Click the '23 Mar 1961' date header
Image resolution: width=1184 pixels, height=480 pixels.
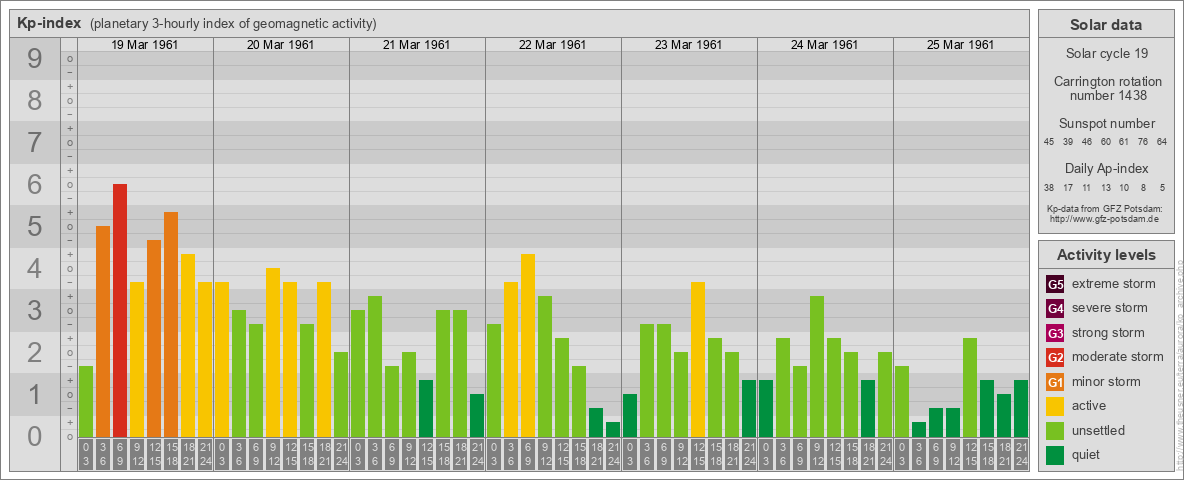coord(689,45)
